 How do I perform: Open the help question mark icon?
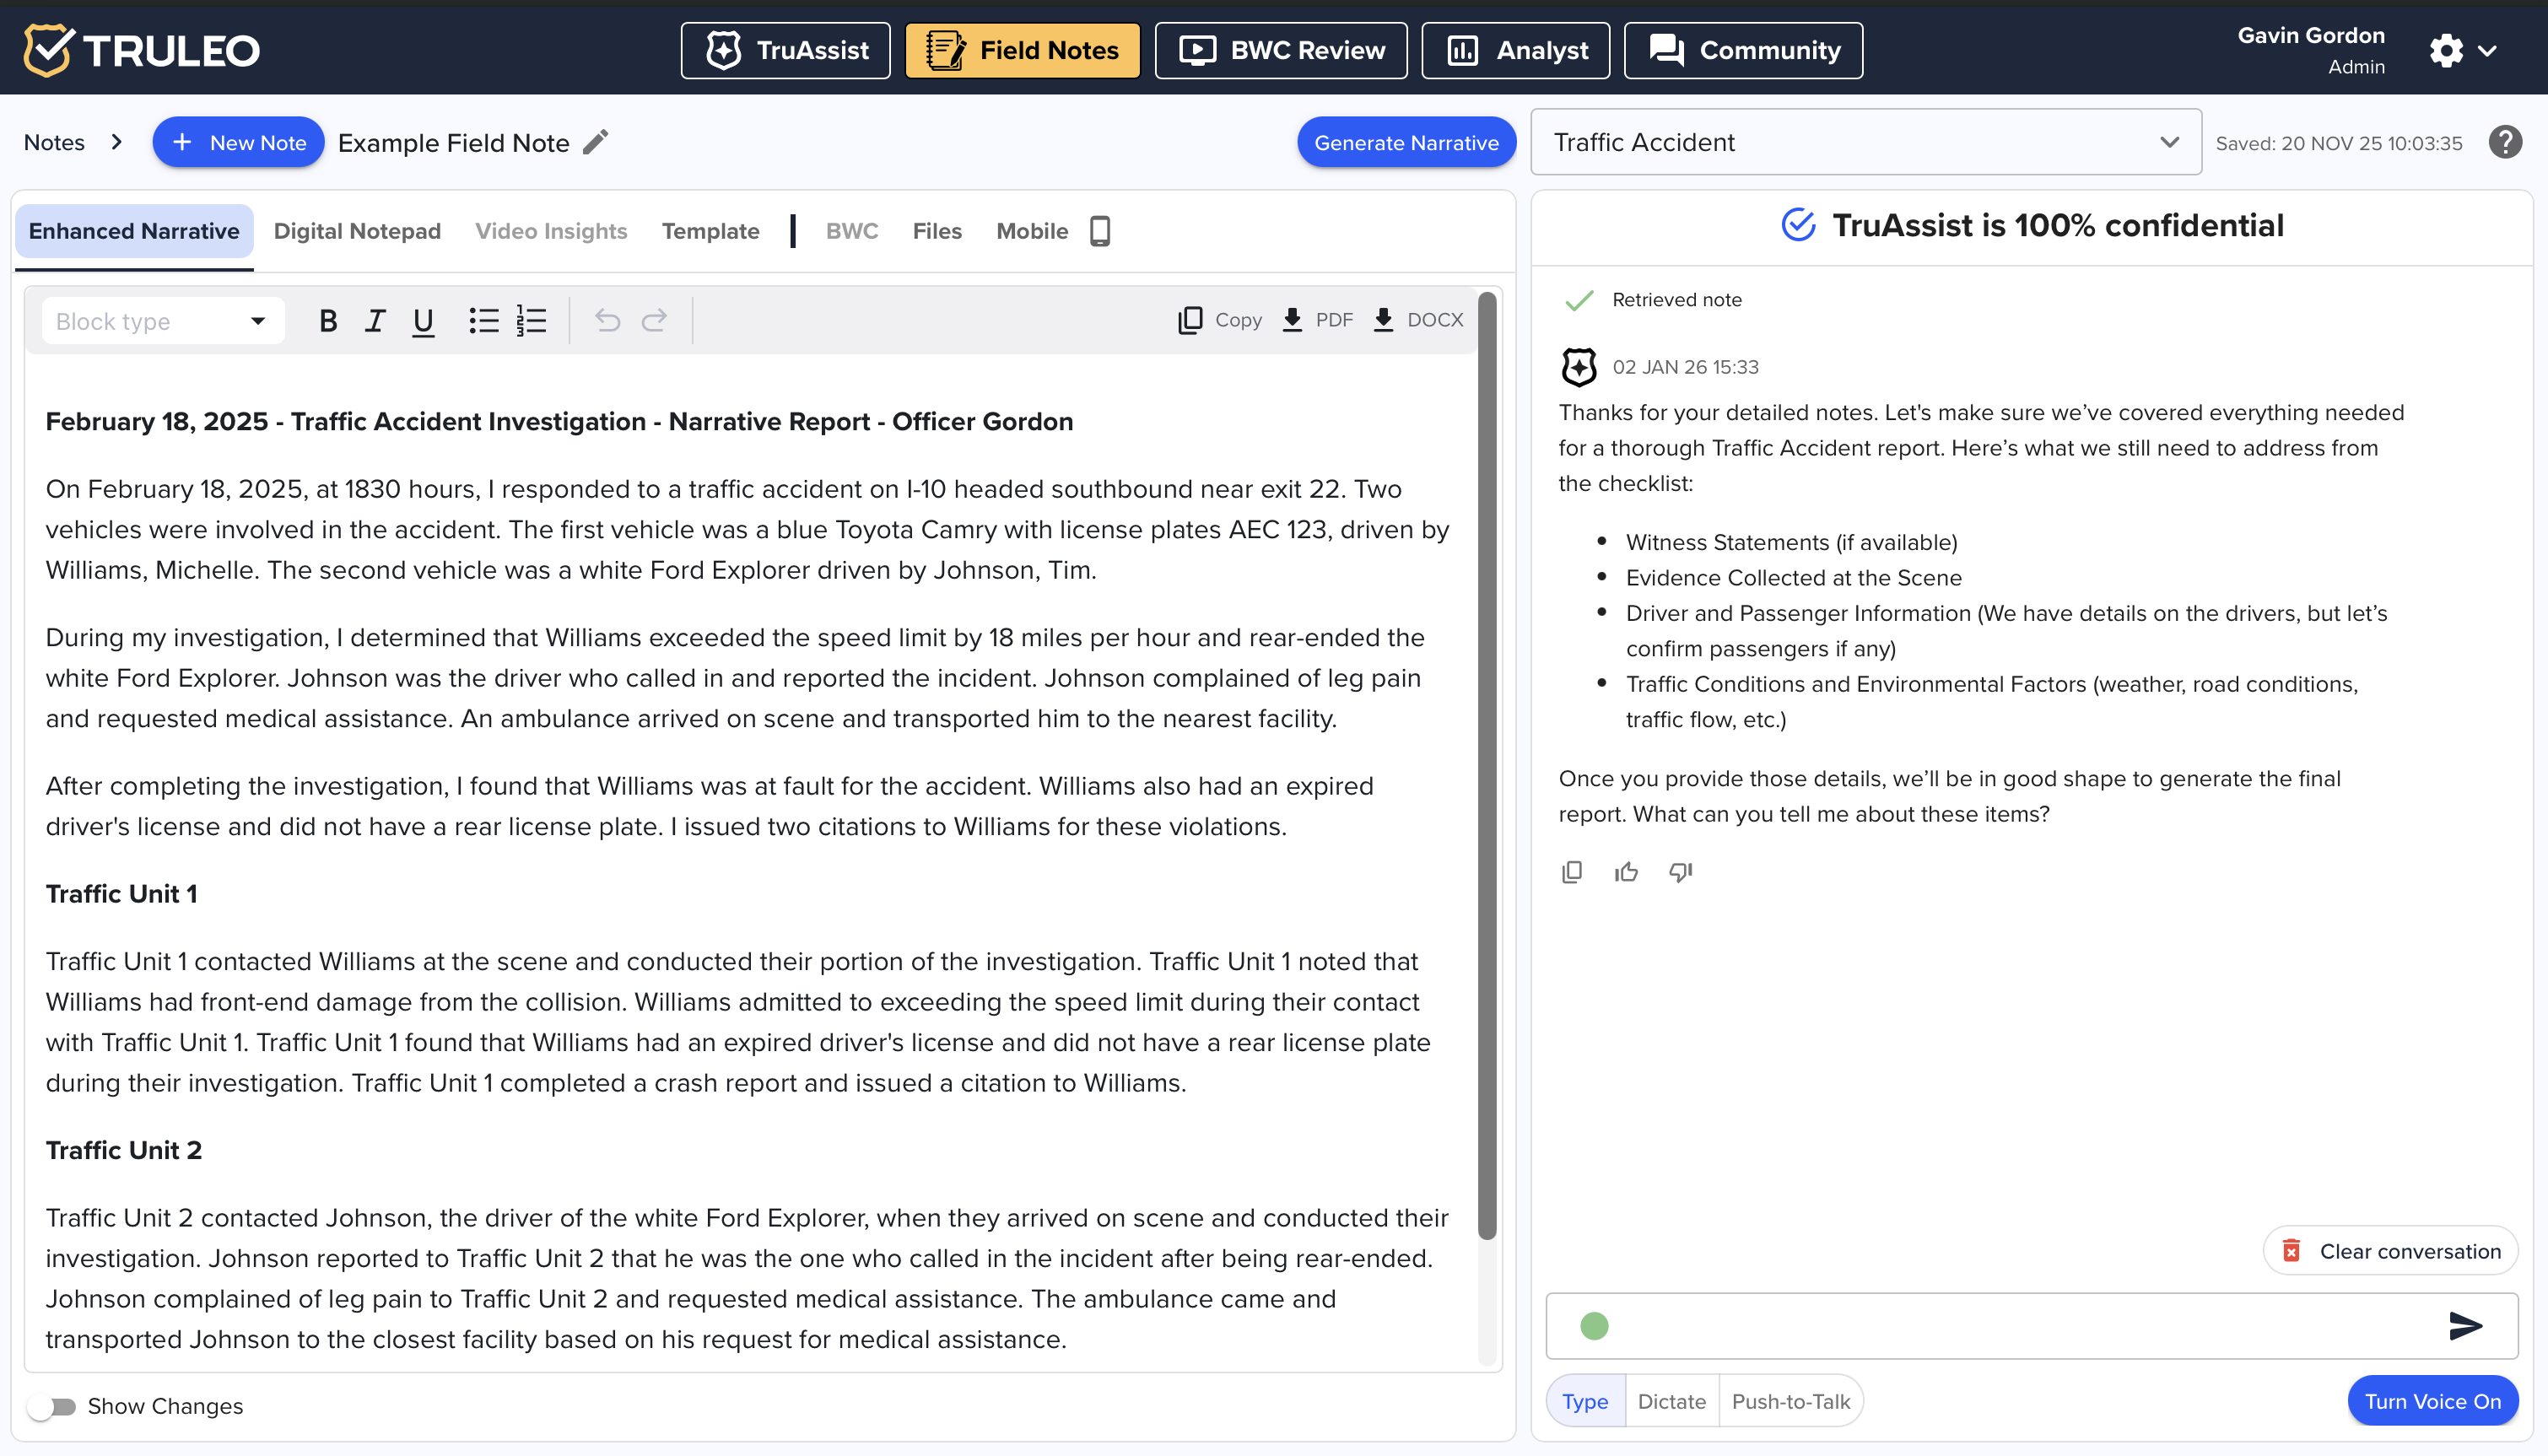tap(2505, 142)
